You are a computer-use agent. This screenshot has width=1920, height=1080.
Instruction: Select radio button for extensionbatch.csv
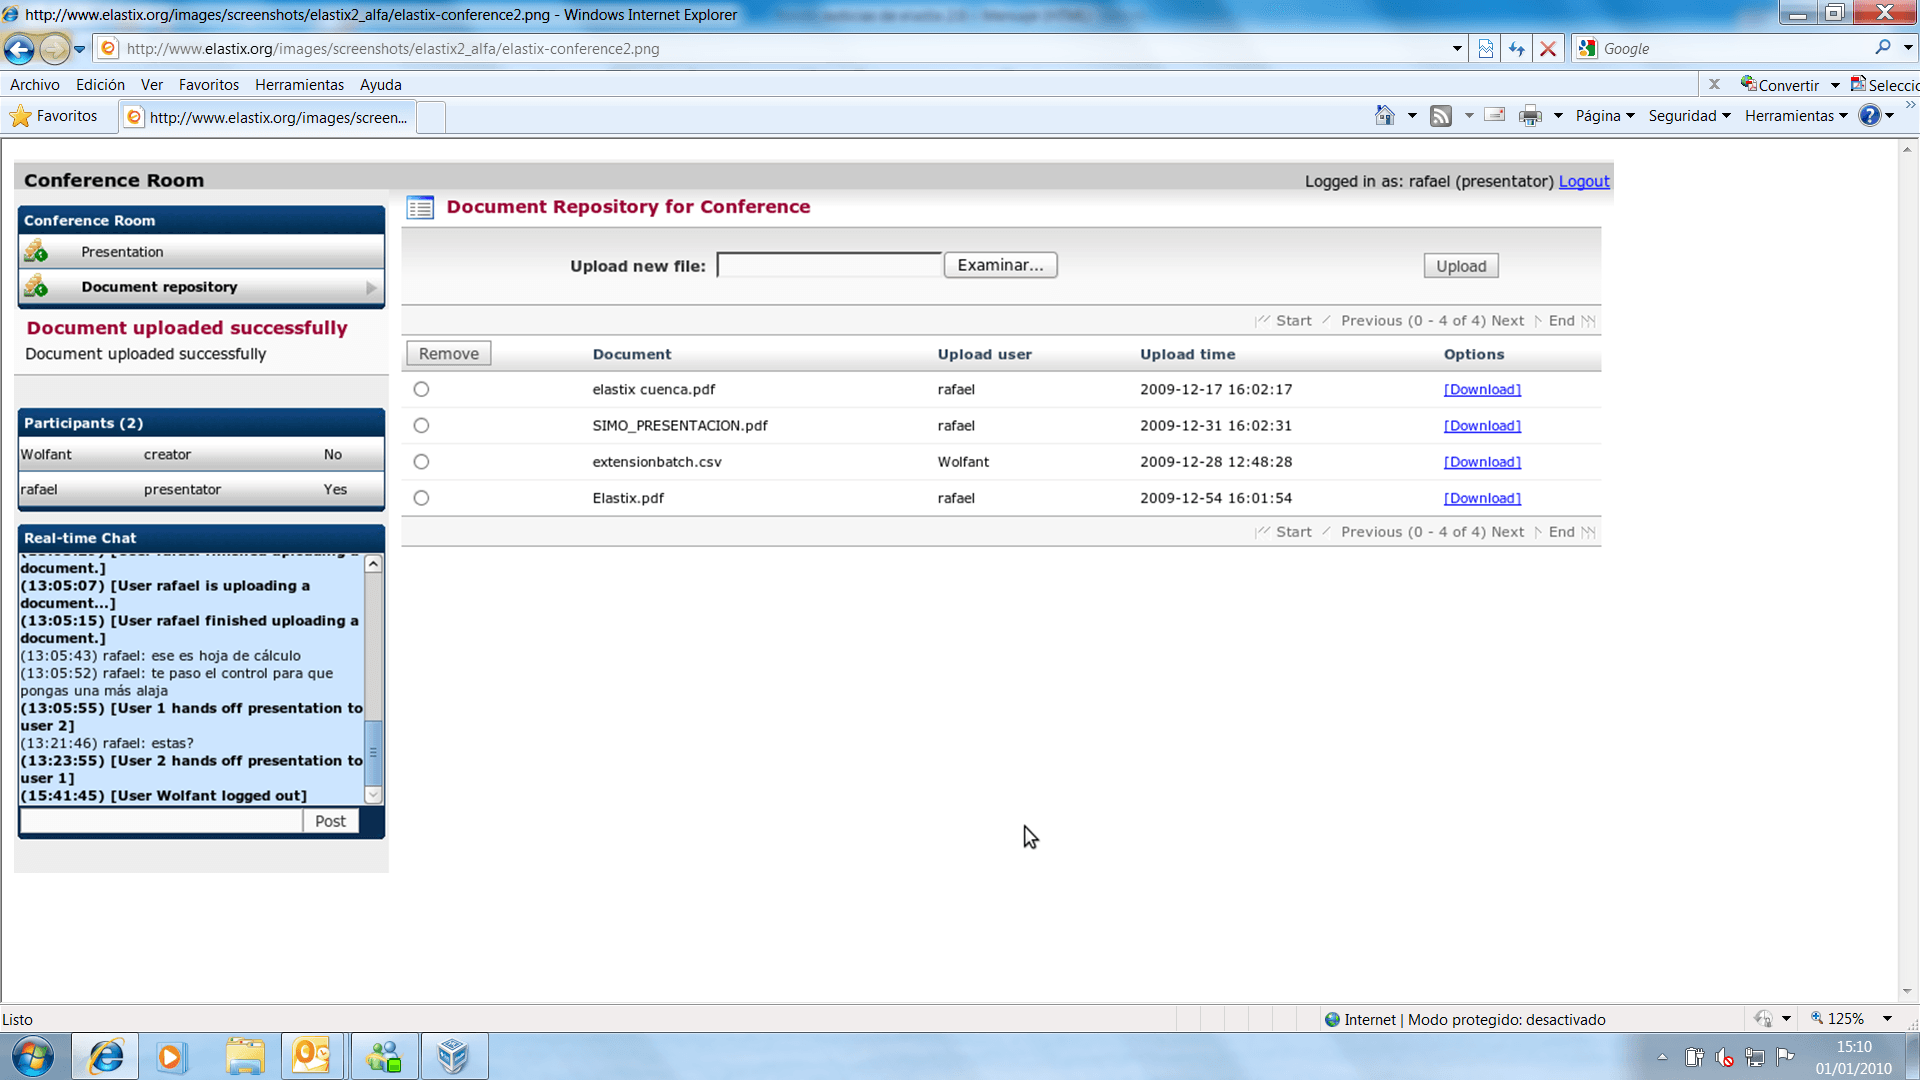point(421,461)
